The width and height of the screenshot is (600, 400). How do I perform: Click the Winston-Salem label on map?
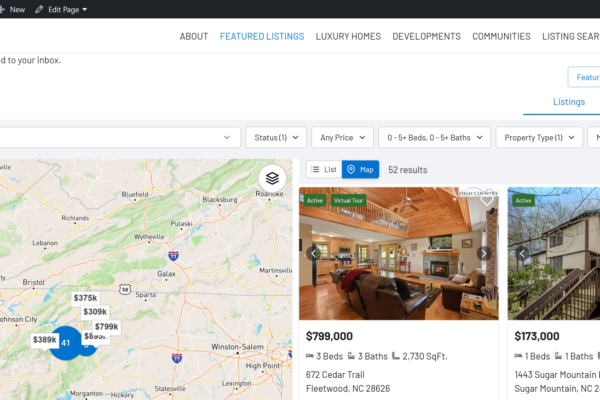[x=237, y=347]
